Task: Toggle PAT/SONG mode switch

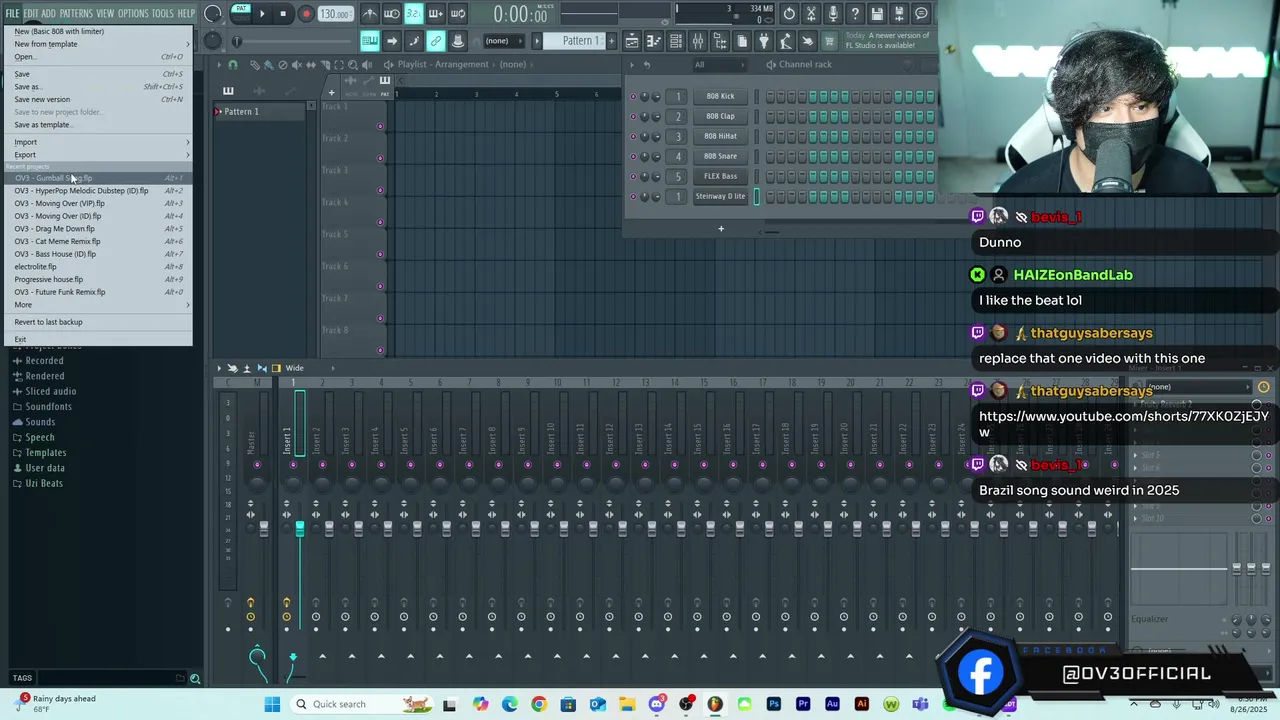Action: tap(241, 13)
